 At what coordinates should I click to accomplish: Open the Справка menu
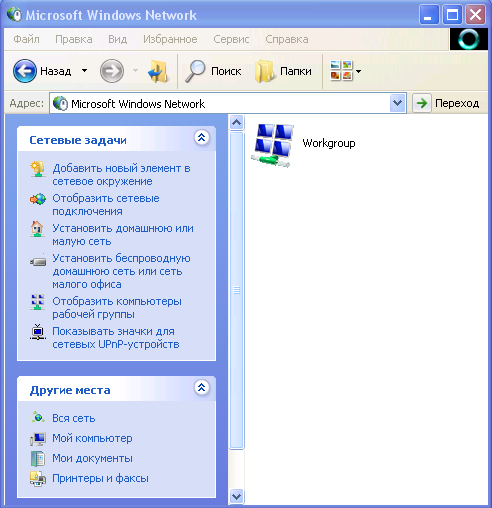[287, 39]
